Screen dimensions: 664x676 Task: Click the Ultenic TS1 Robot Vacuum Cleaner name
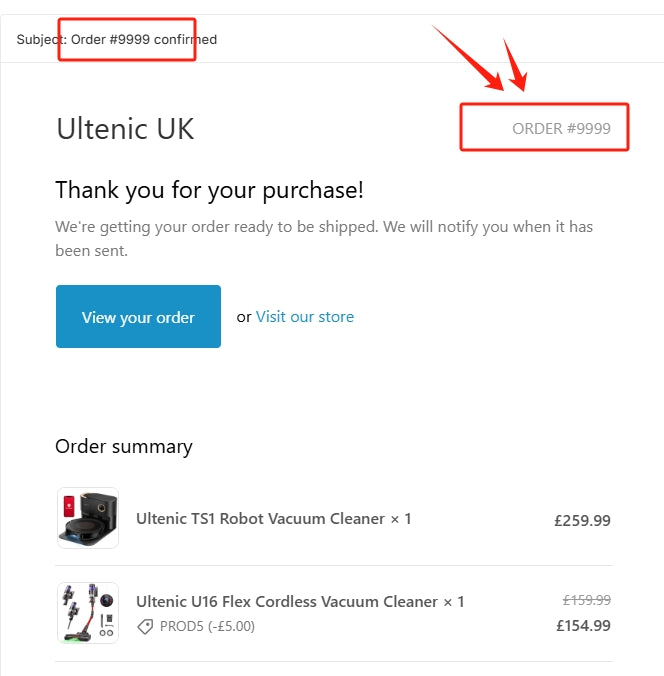260,519
